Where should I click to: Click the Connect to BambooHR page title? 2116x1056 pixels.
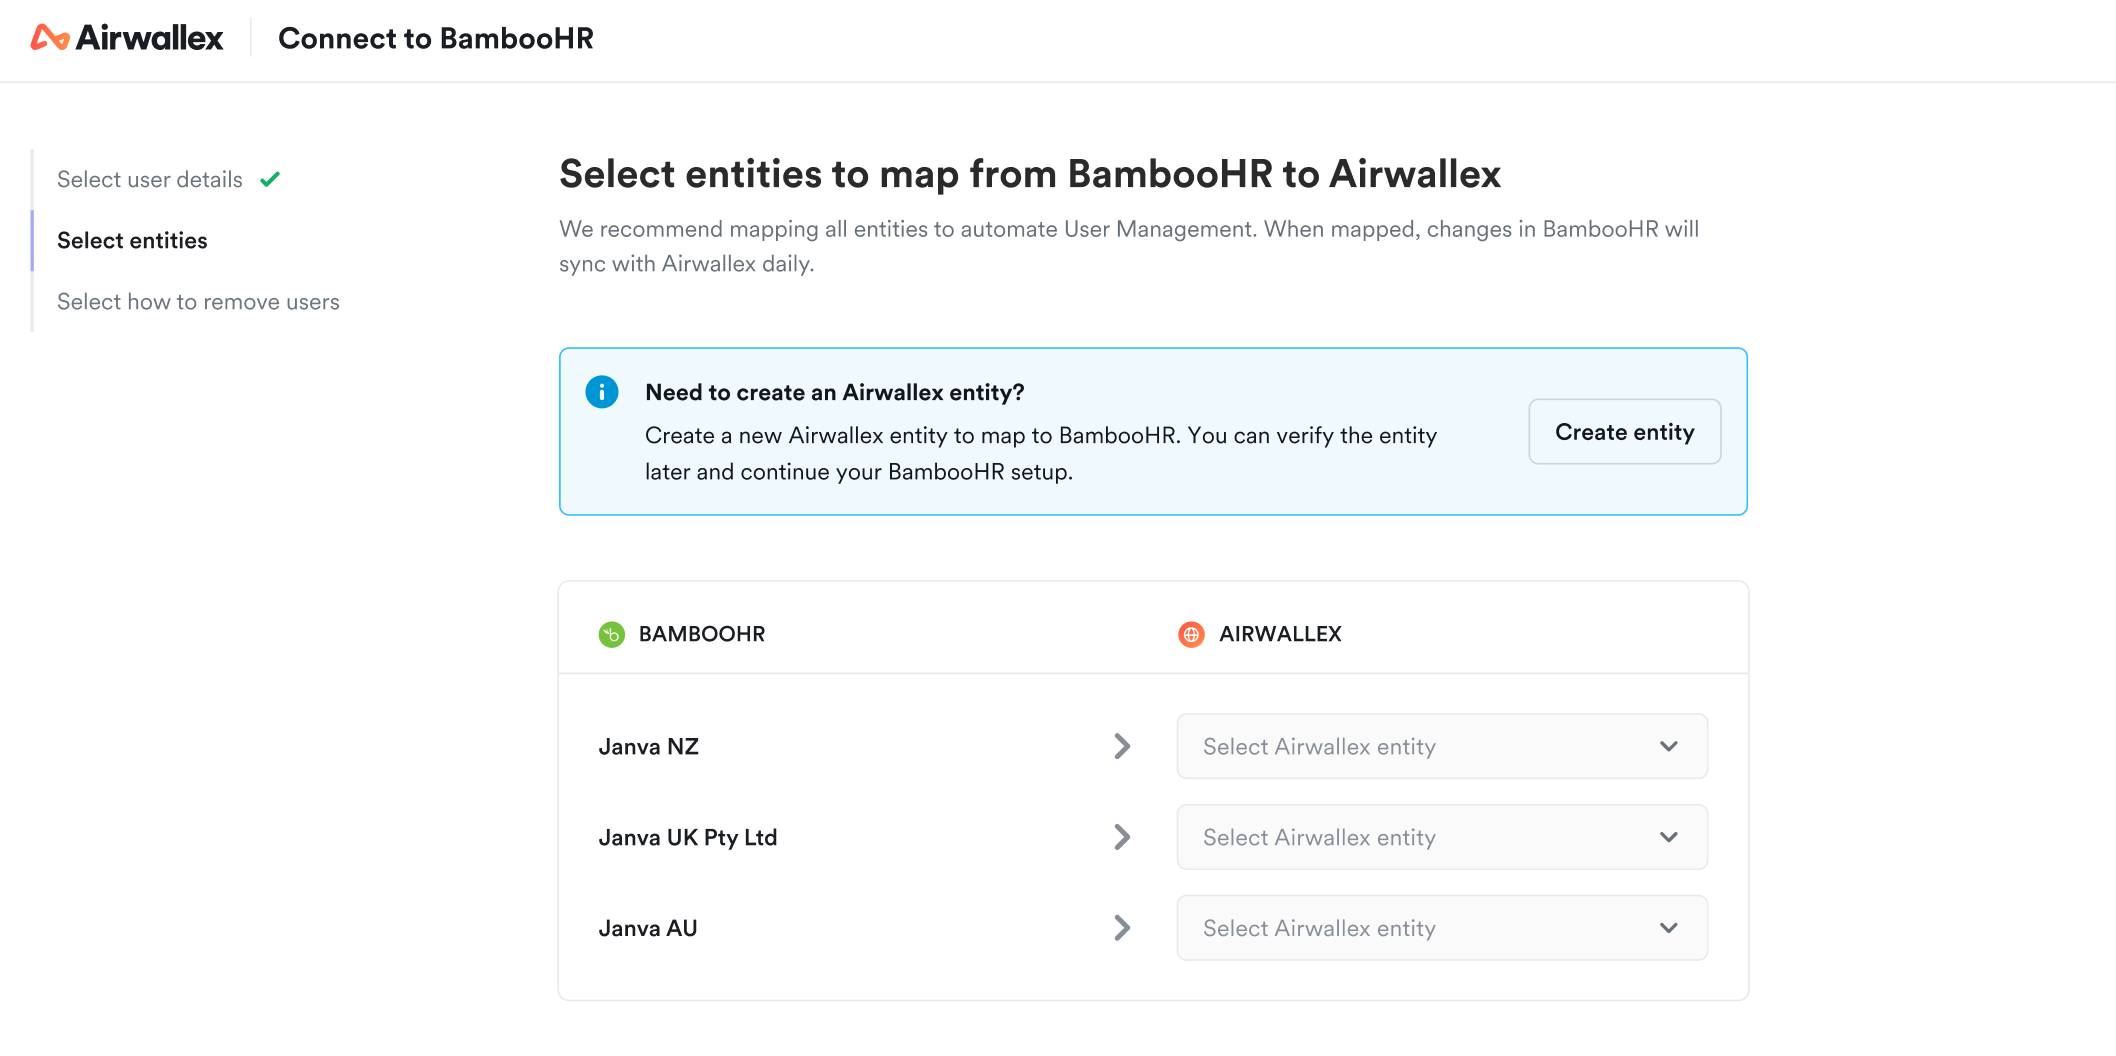pos(435,39)
